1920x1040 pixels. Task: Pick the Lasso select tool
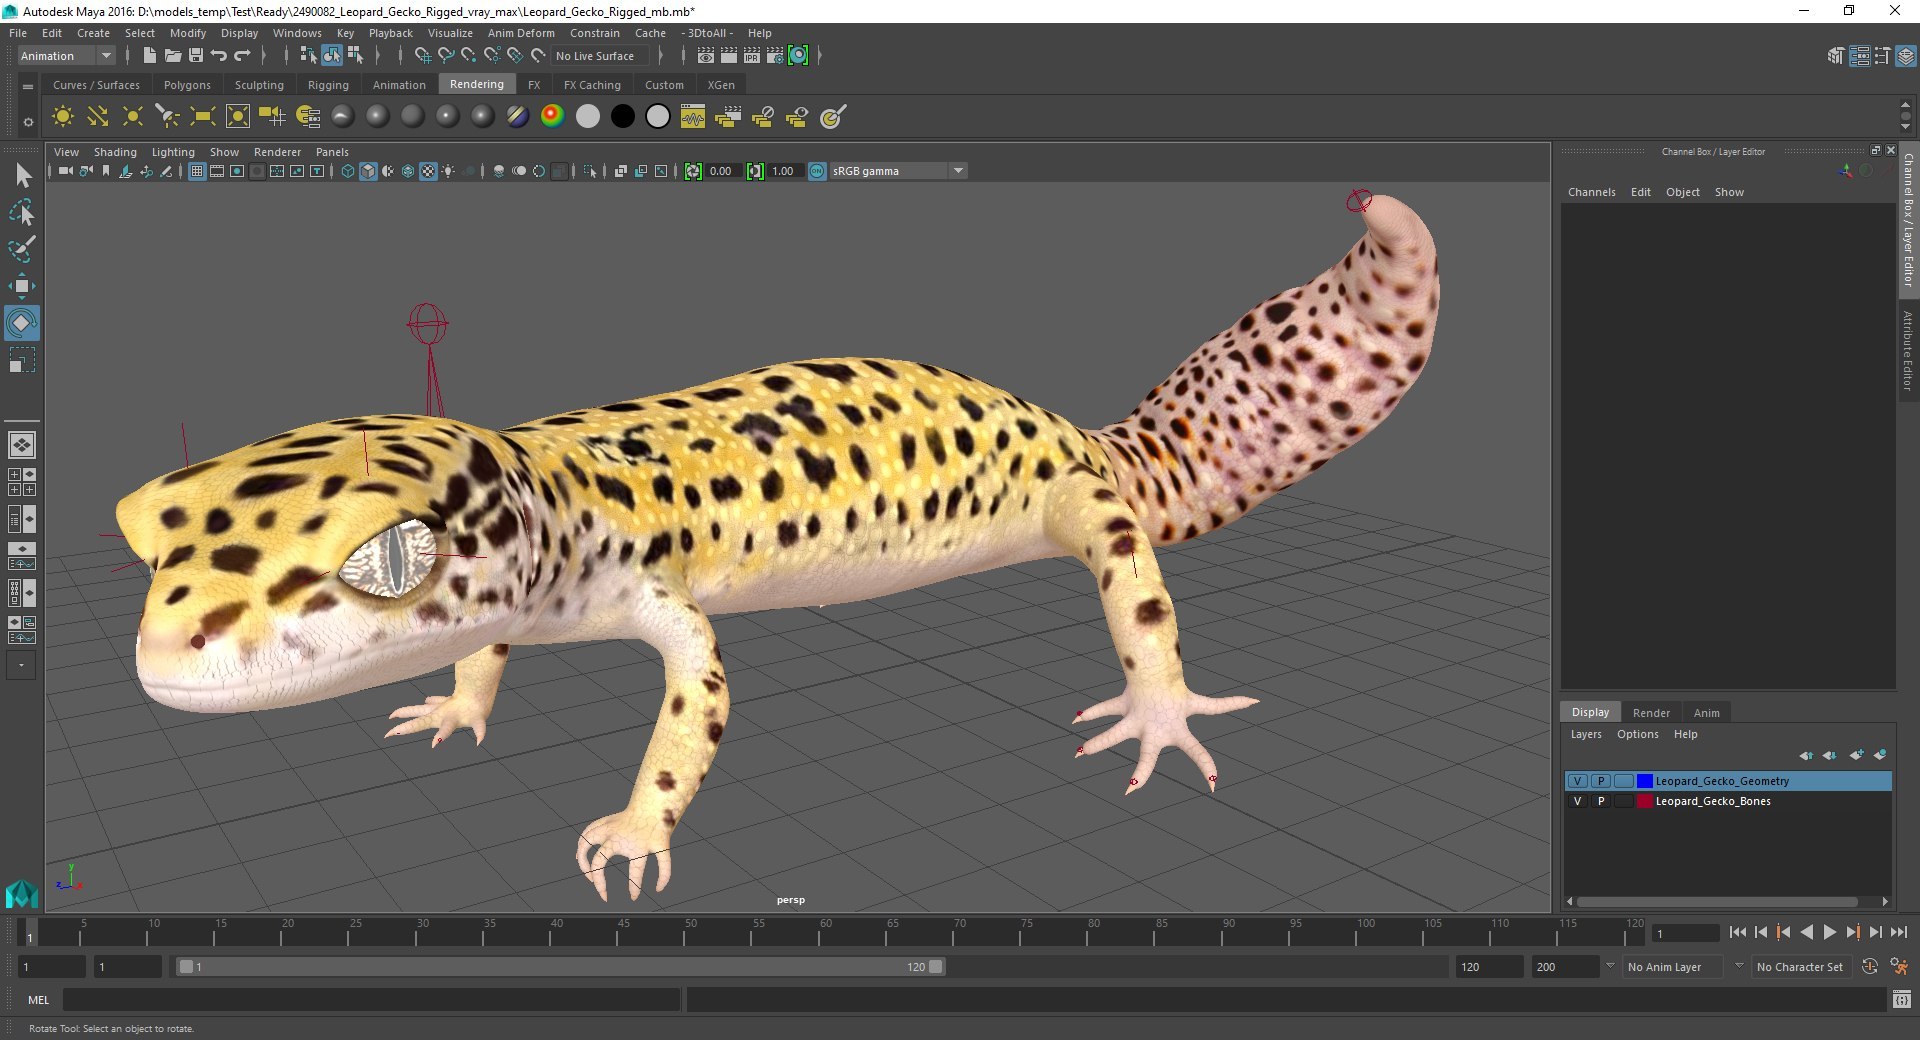[x=21, y=212]
